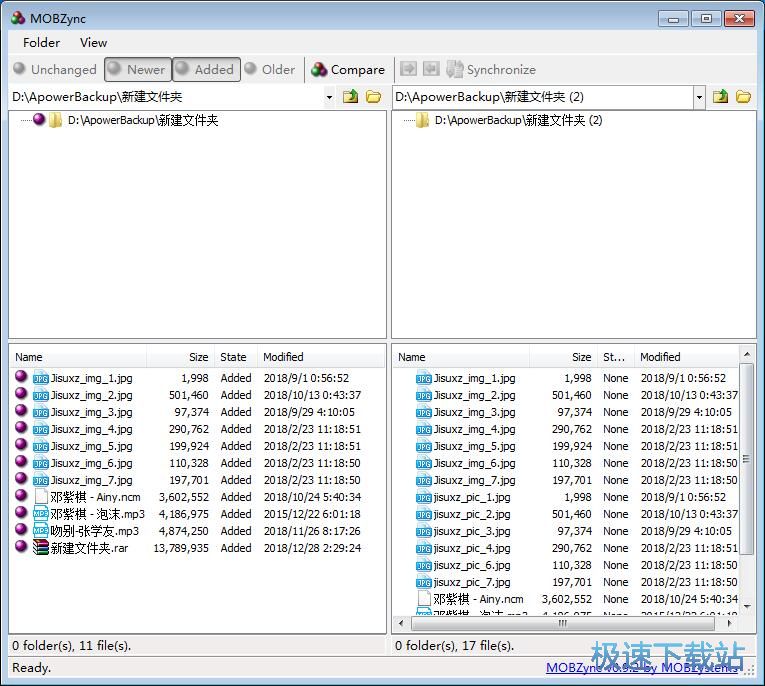Viewport: 765px width, 686px height.
Task: Click the right pane browse folder icon
Action: 743,97
